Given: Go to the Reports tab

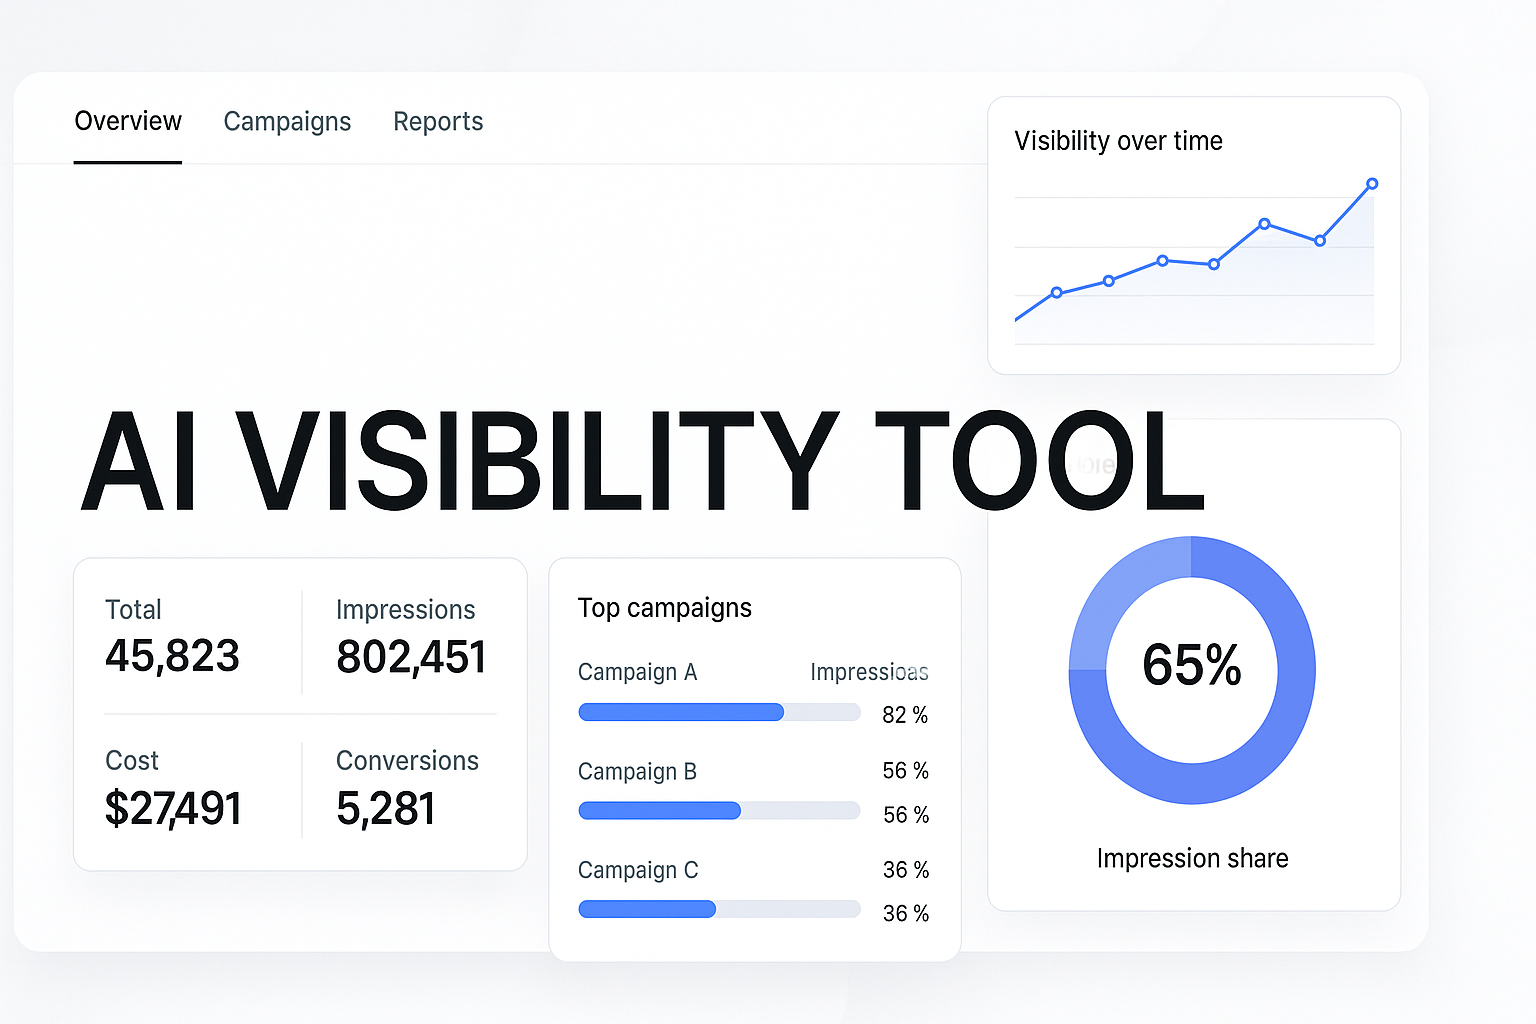Looking at the screenshot, I should click(x=438, y=121).
